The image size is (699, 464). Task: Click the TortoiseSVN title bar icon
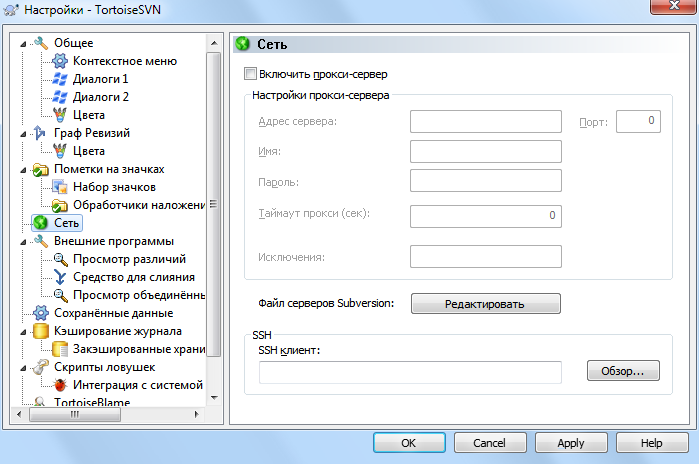[x=11, y=10]
